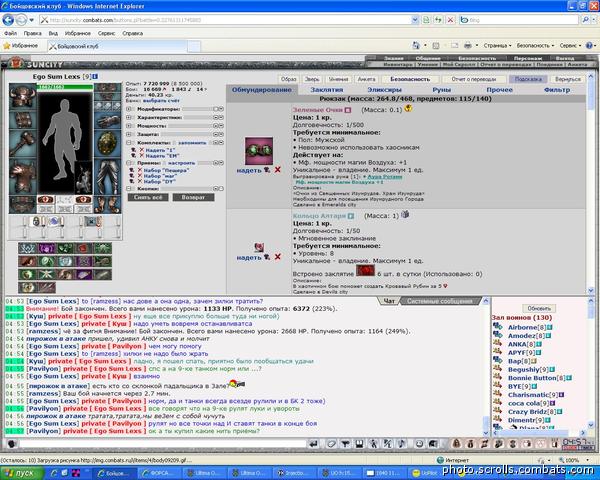Viewport: 600px width, 480px height.
Task: Focus the chat message input field
Action: [161, 444]
